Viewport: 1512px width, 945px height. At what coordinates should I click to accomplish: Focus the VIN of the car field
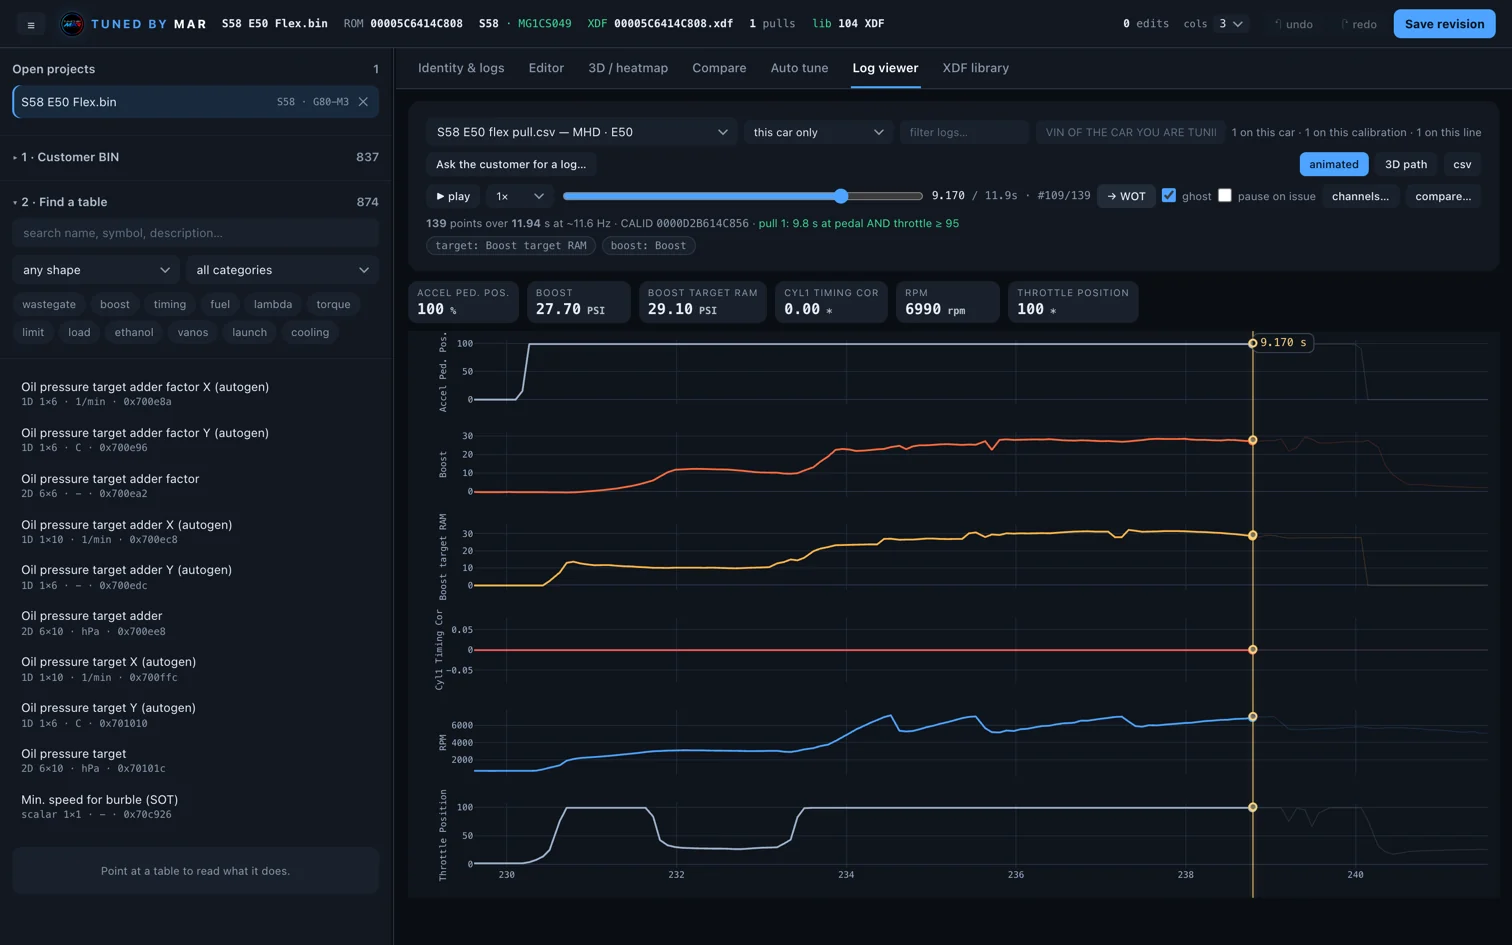1130,132
